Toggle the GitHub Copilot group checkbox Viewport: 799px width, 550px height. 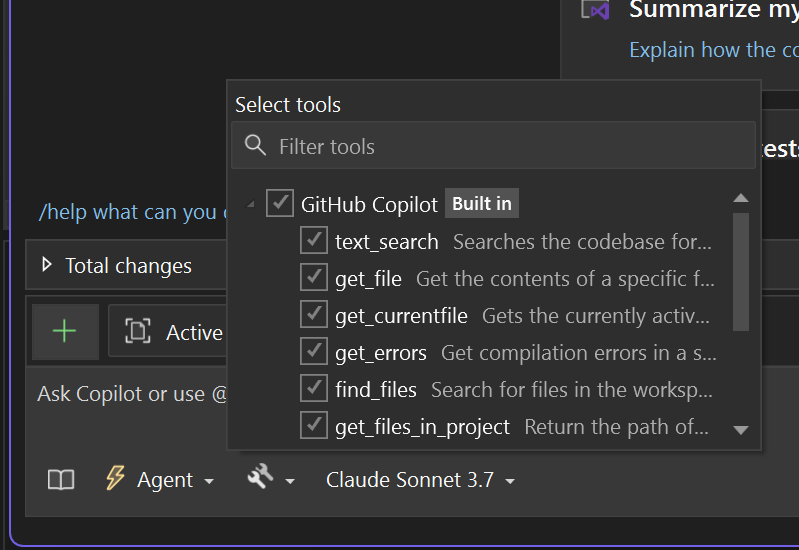pos(280,204)
